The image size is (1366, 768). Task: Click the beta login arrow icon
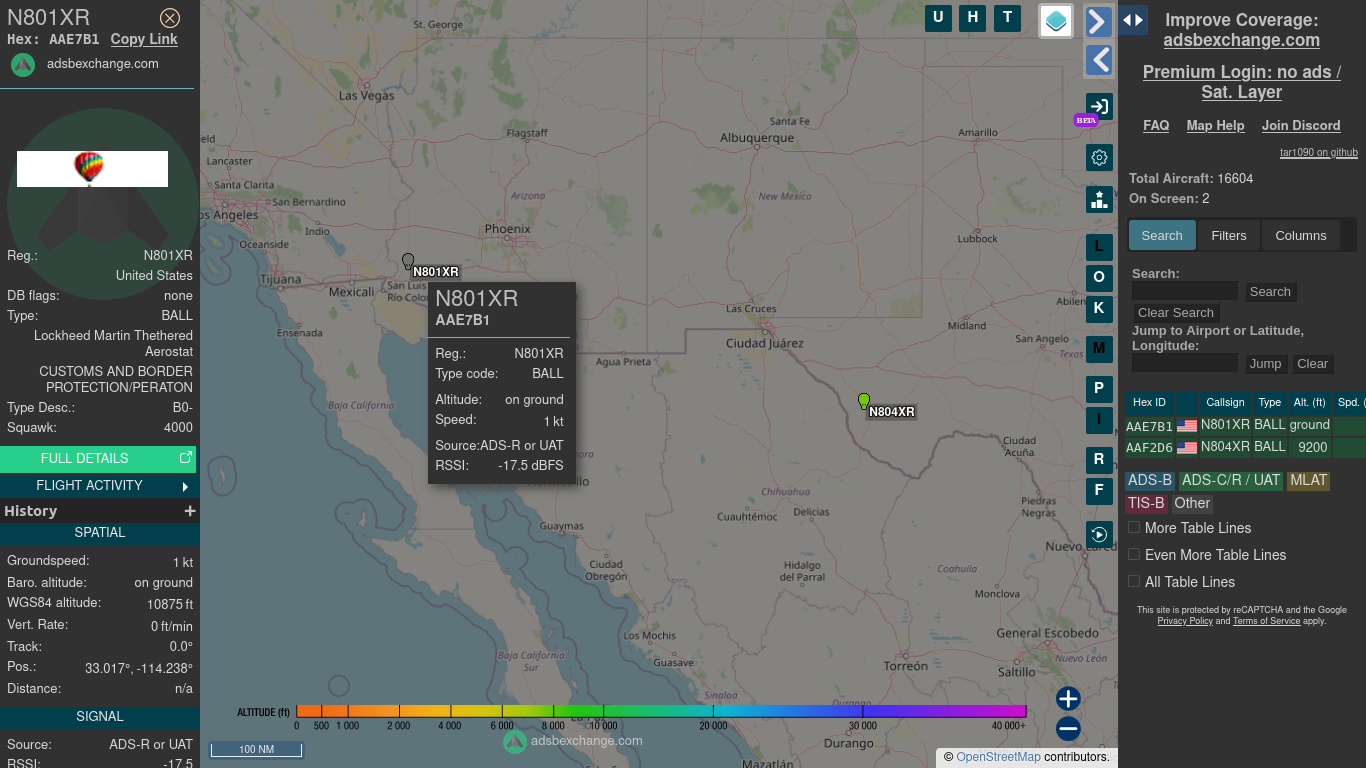click(x=1099, y=106)
